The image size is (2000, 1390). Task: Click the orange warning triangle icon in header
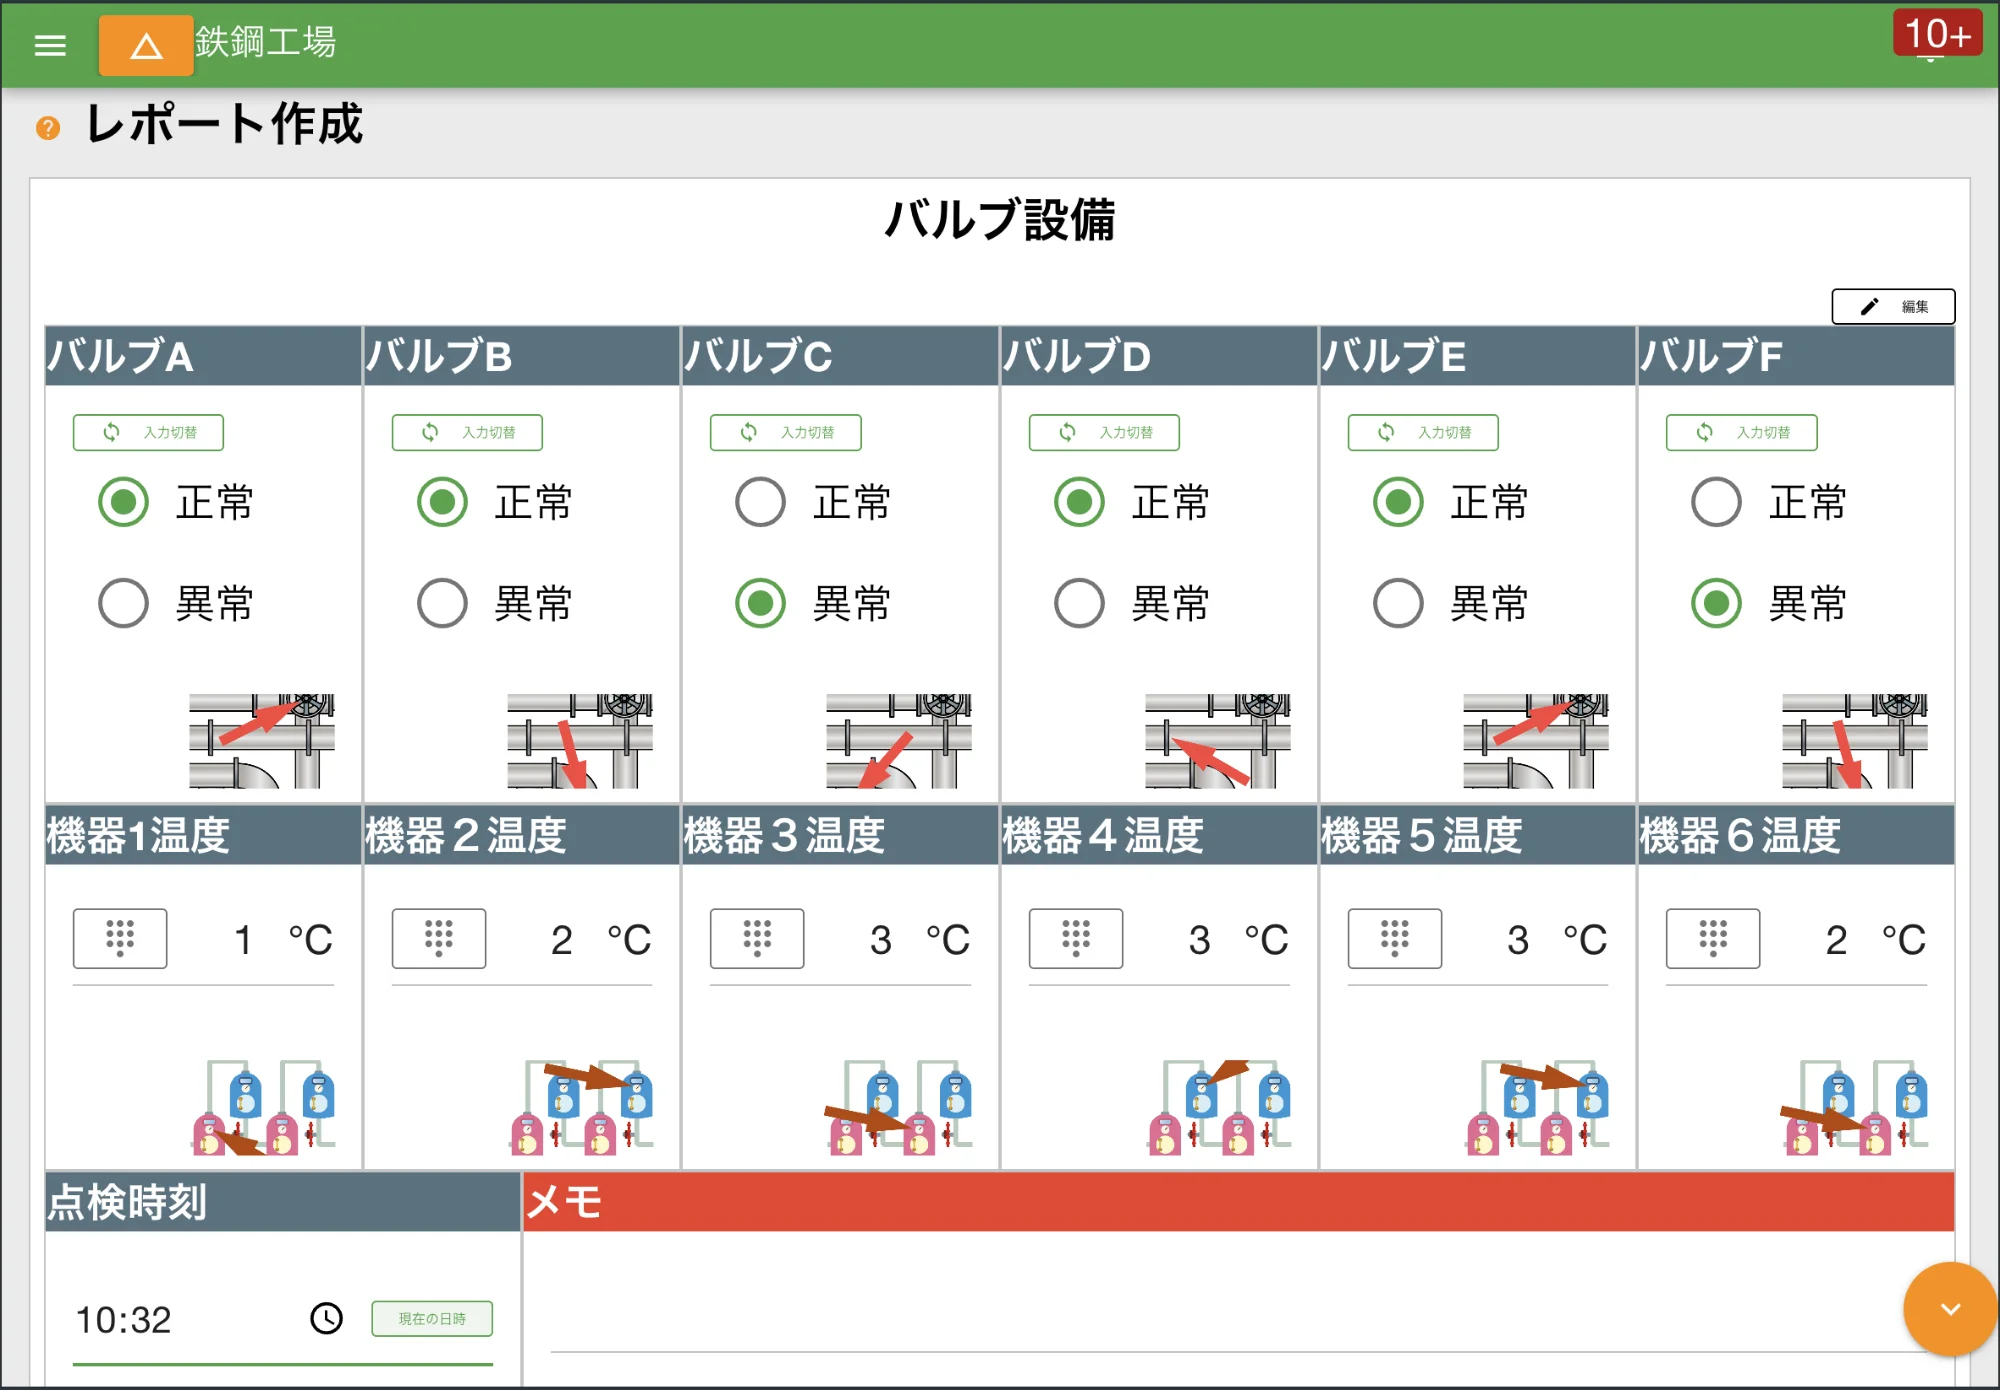tap(145, 46)
